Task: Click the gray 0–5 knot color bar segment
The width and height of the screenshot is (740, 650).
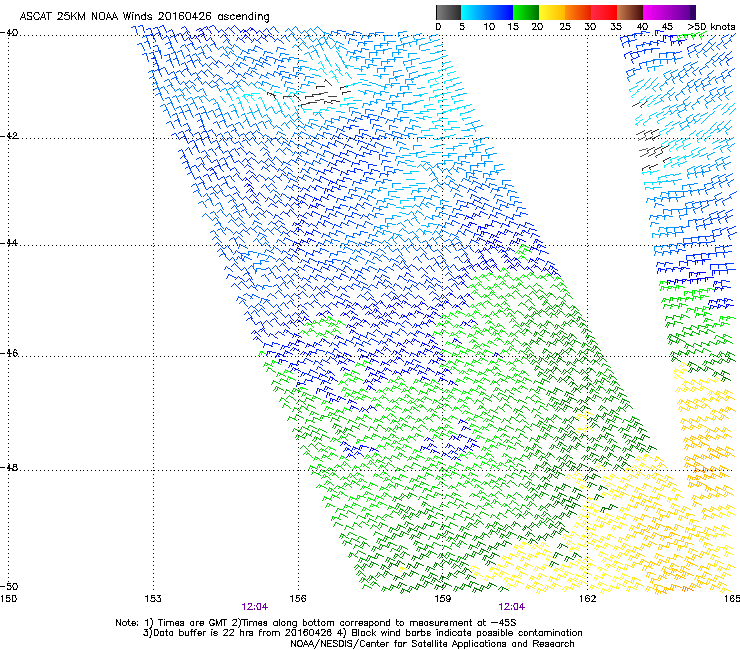Action: pos(448,12)
